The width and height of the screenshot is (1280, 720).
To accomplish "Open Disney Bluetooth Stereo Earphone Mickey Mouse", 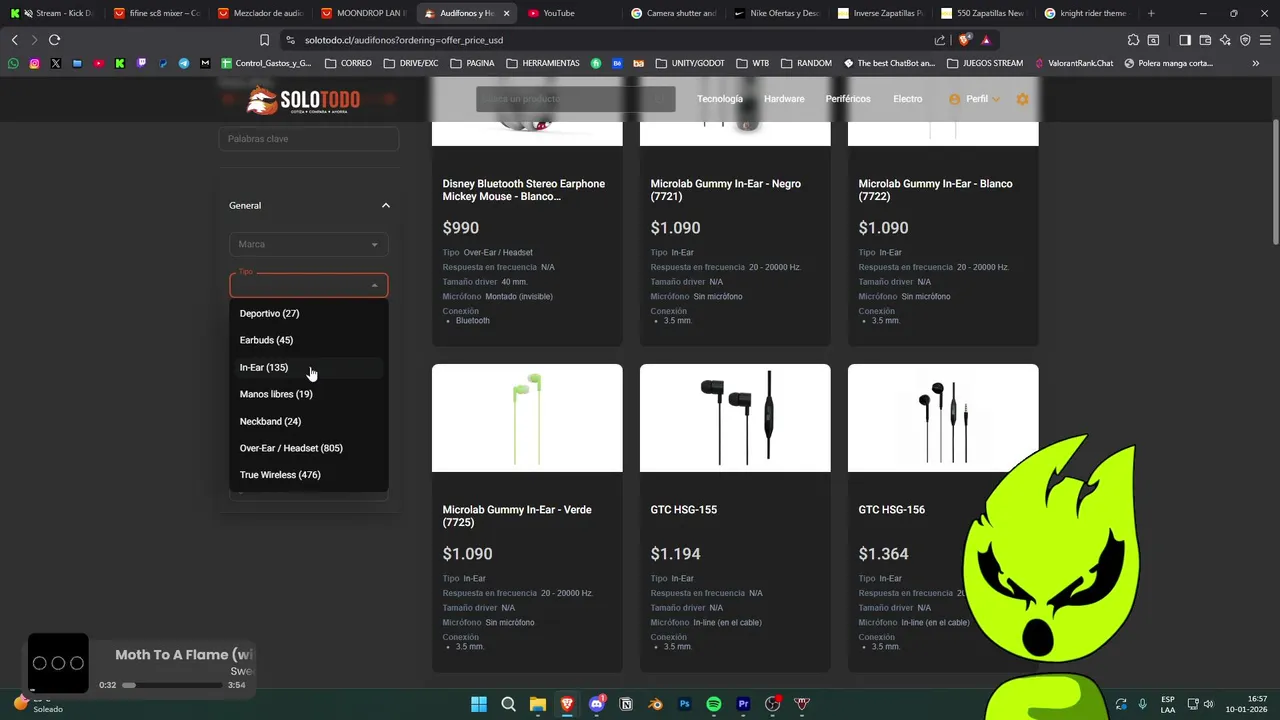I will (524, 190).
